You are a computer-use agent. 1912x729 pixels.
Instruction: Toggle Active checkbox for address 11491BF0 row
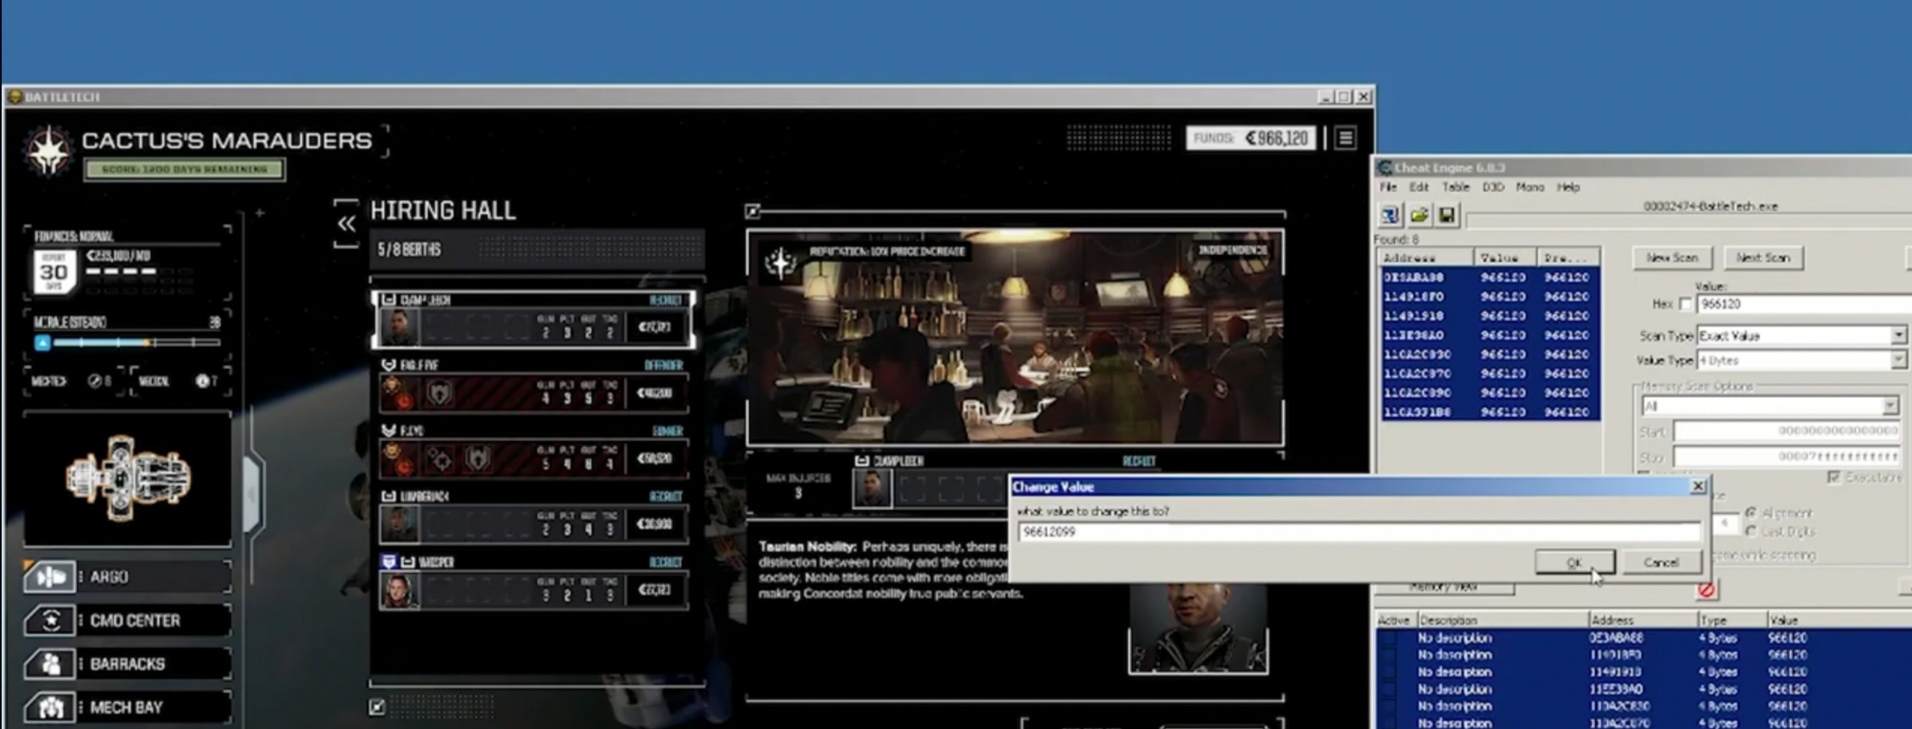click(1391, 655)
